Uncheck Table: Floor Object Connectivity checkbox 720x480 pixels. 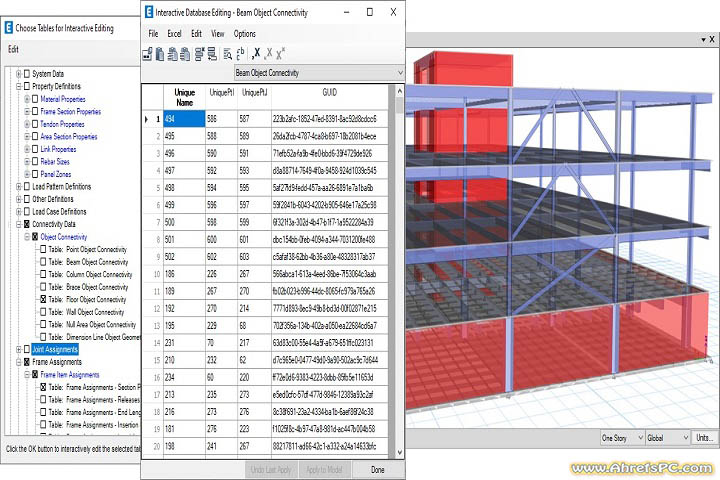point(43,299)
